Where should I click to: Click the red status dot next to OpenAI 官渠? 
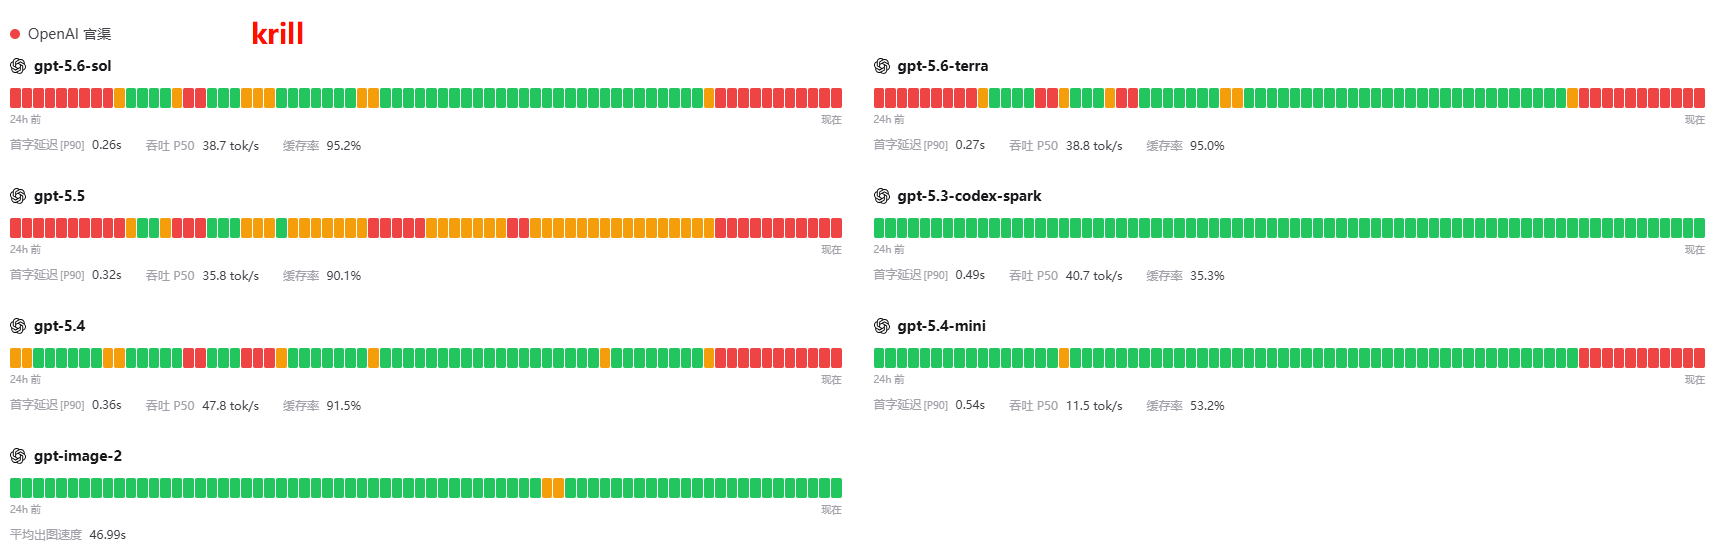[15, 34]
